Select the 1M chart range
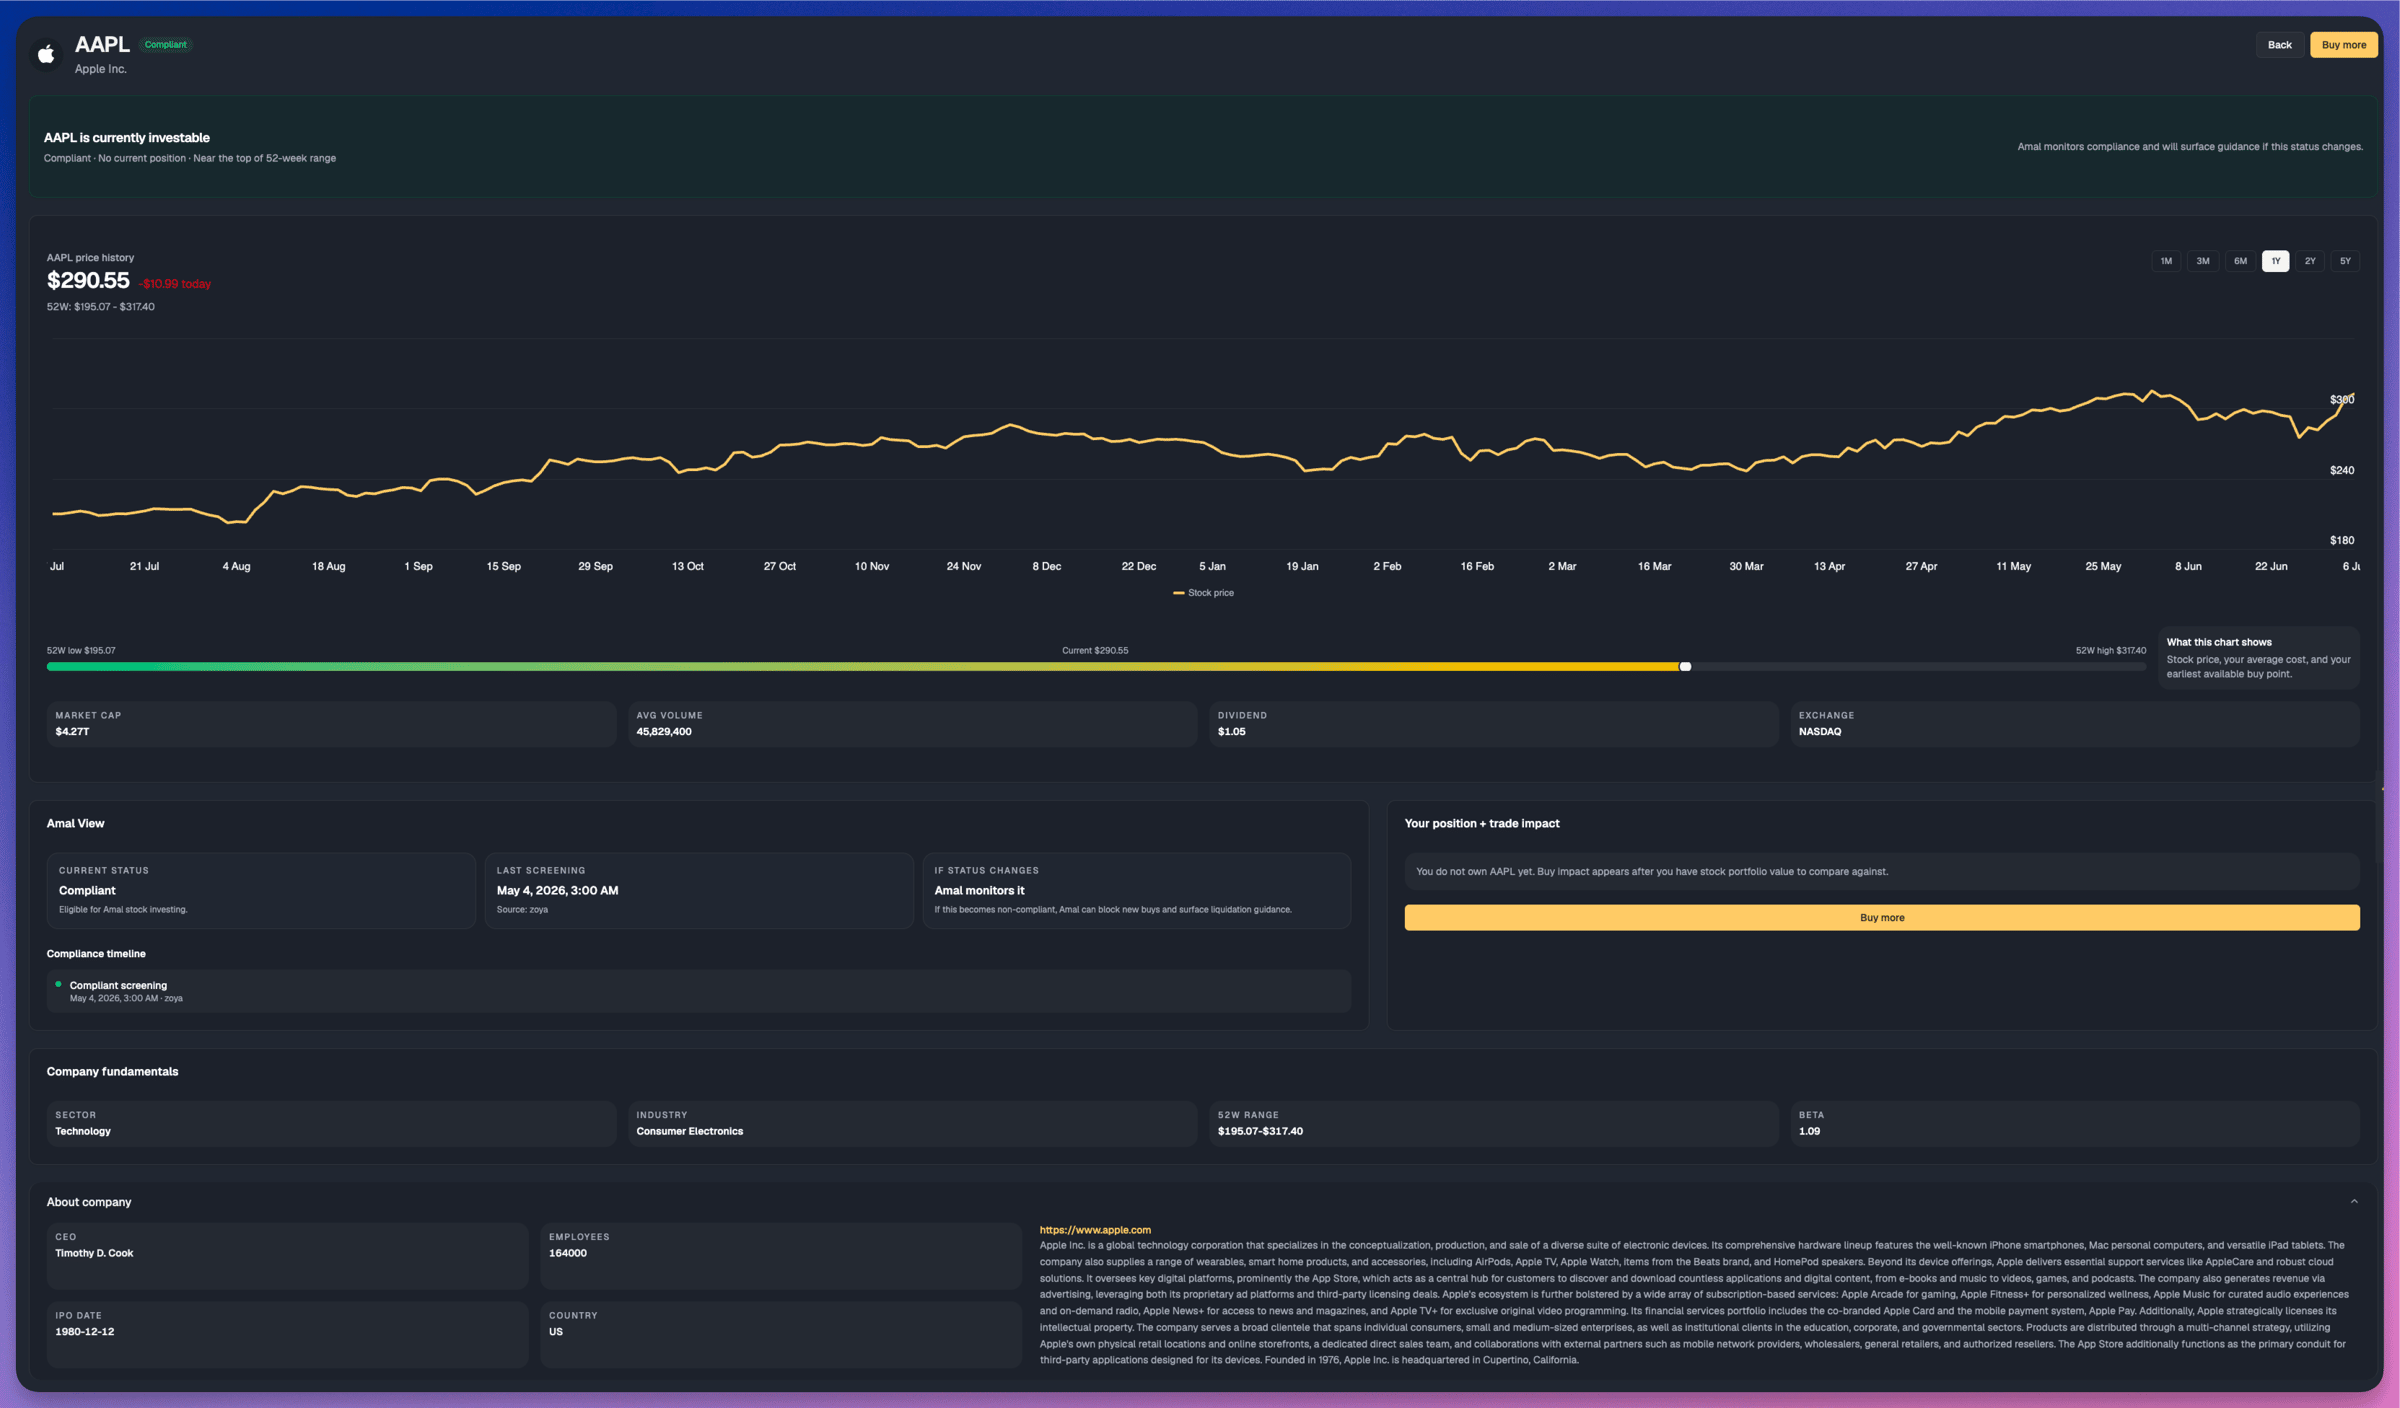 click(2166, 261)
